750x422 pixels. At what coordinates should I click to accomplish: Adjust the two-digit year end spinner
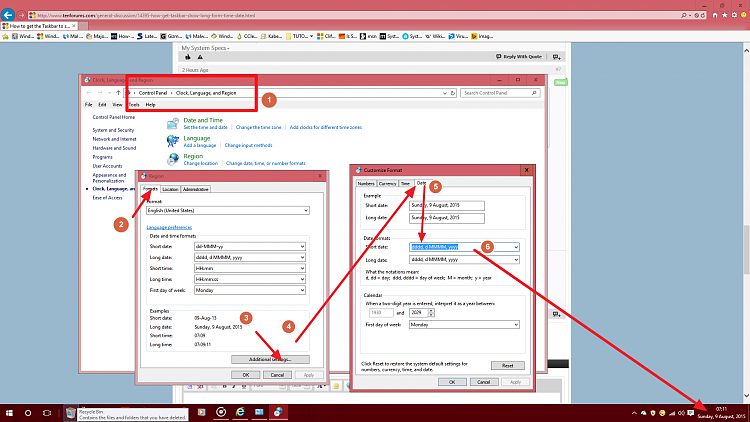[x=429, y=313]
